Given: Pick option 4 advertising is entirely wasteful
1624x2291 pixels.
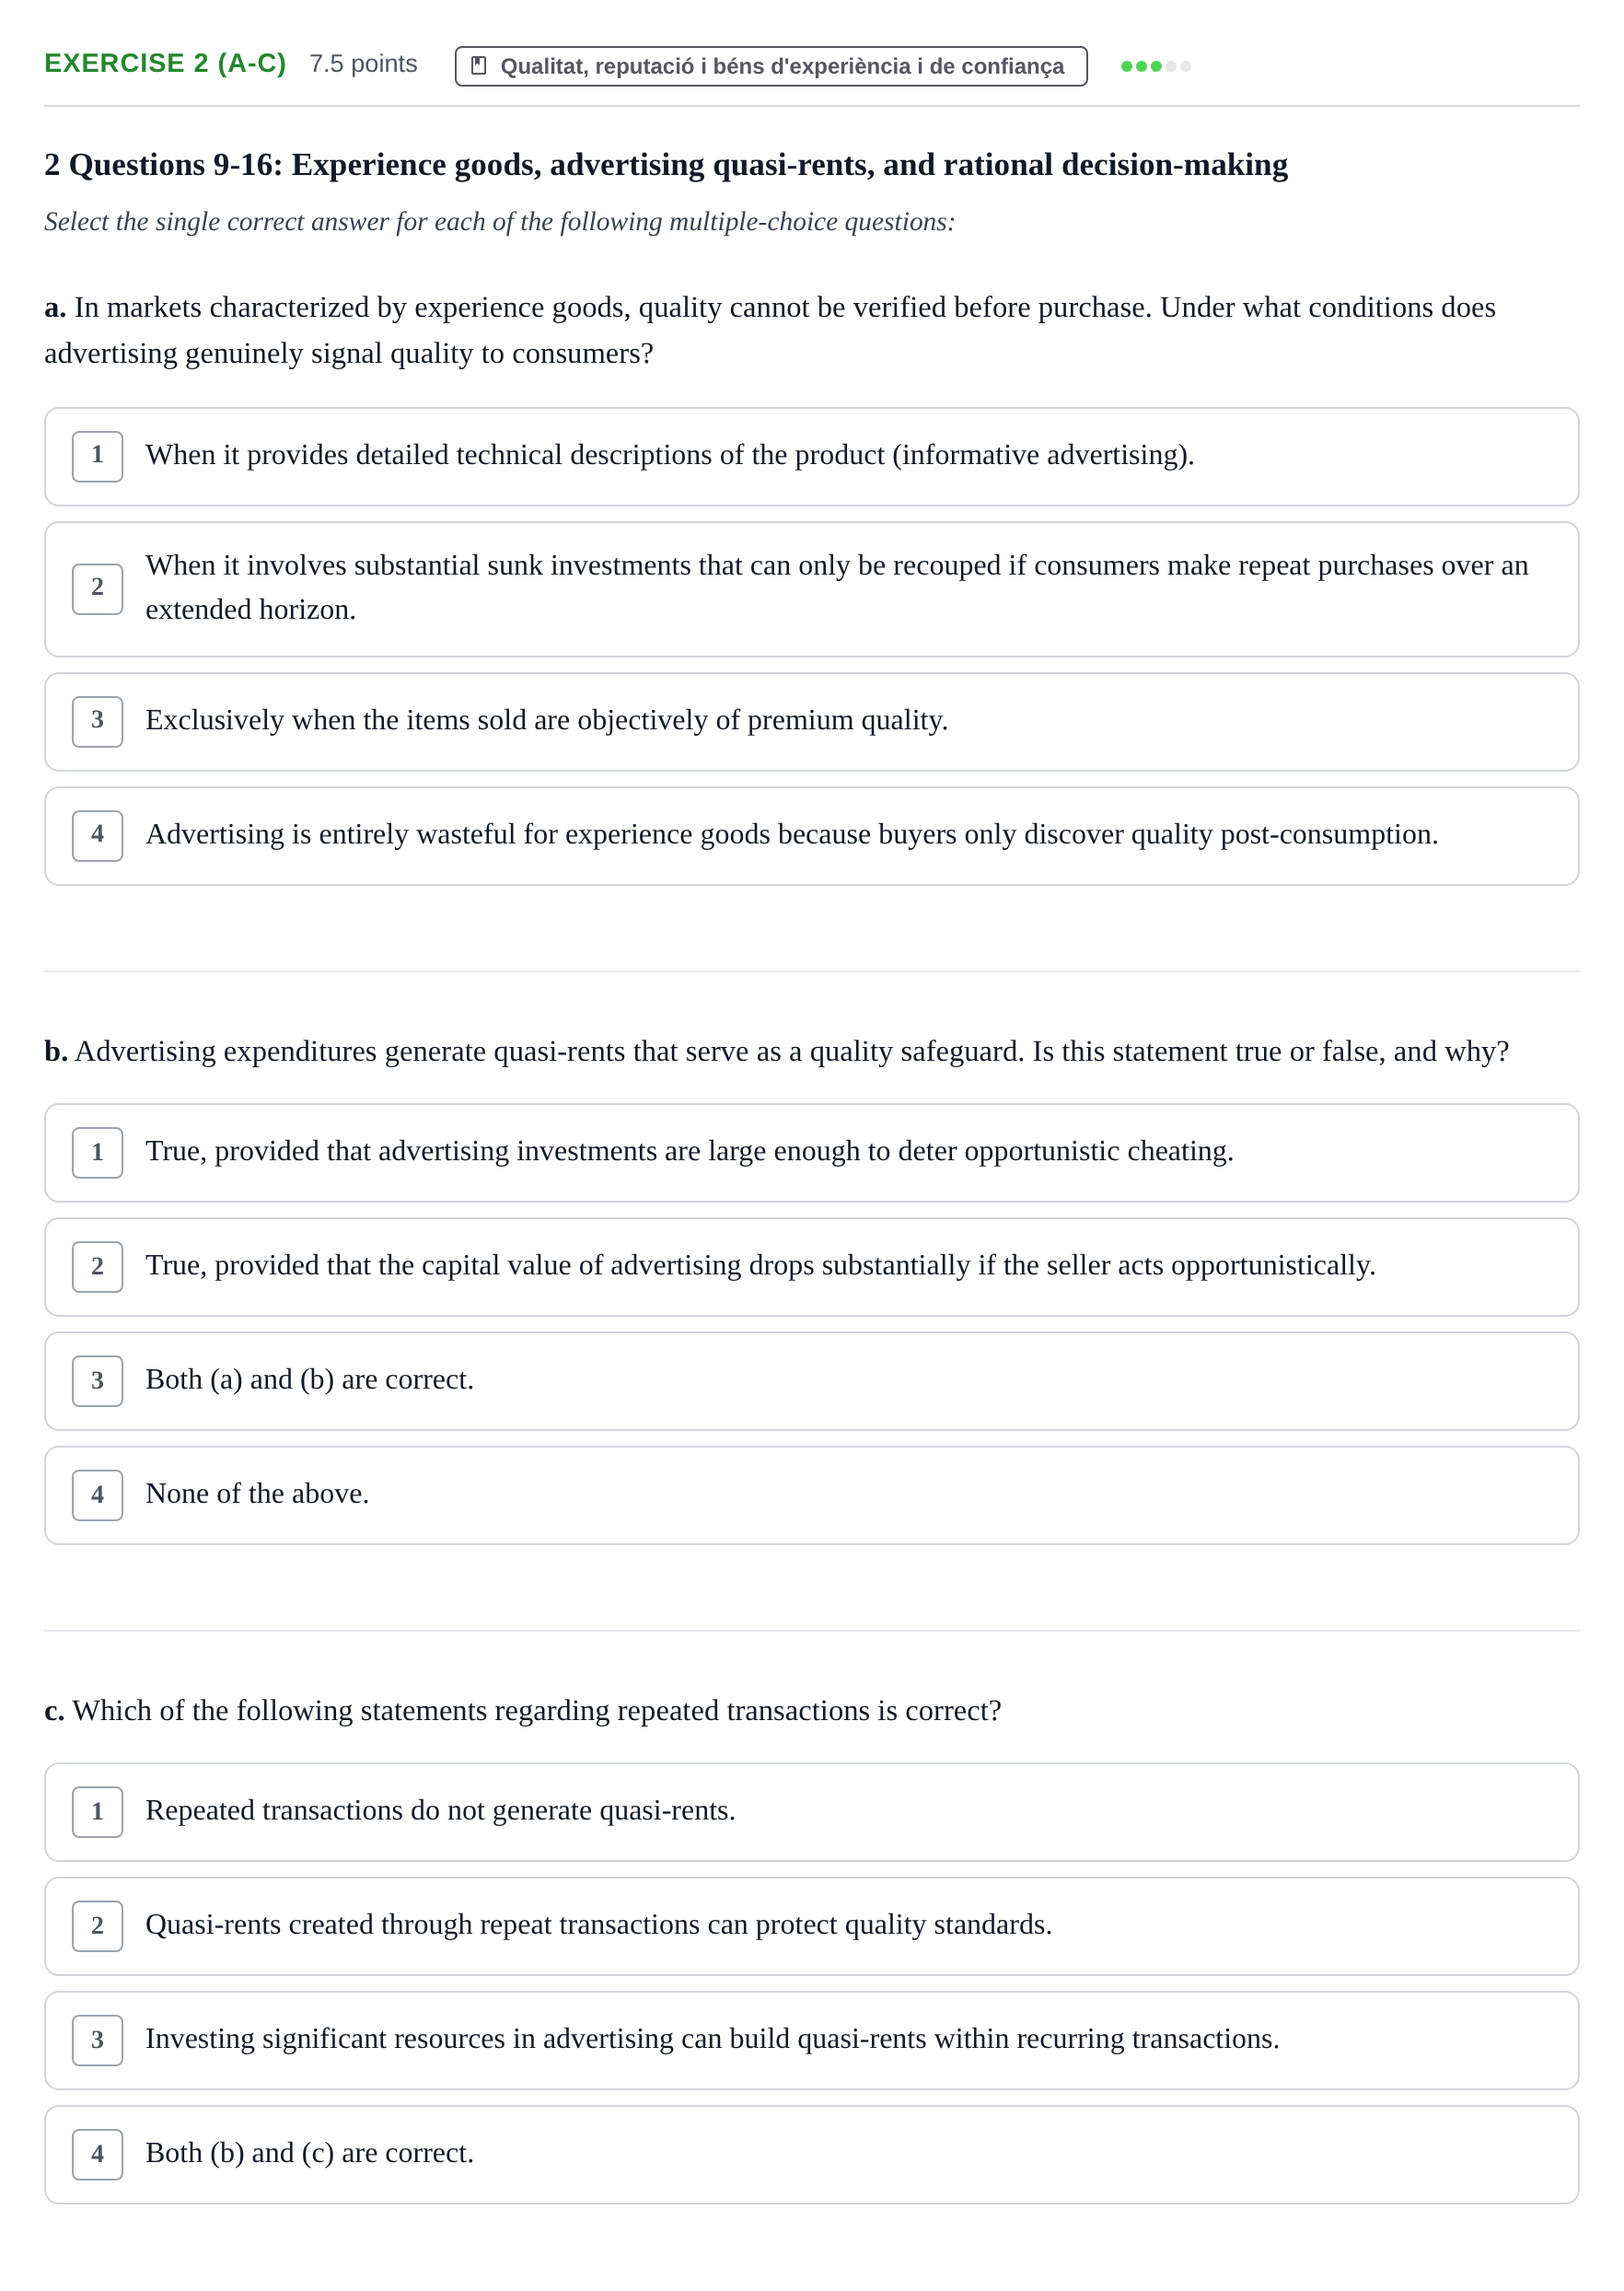Looking at the screenshot, I should [811, 835].
